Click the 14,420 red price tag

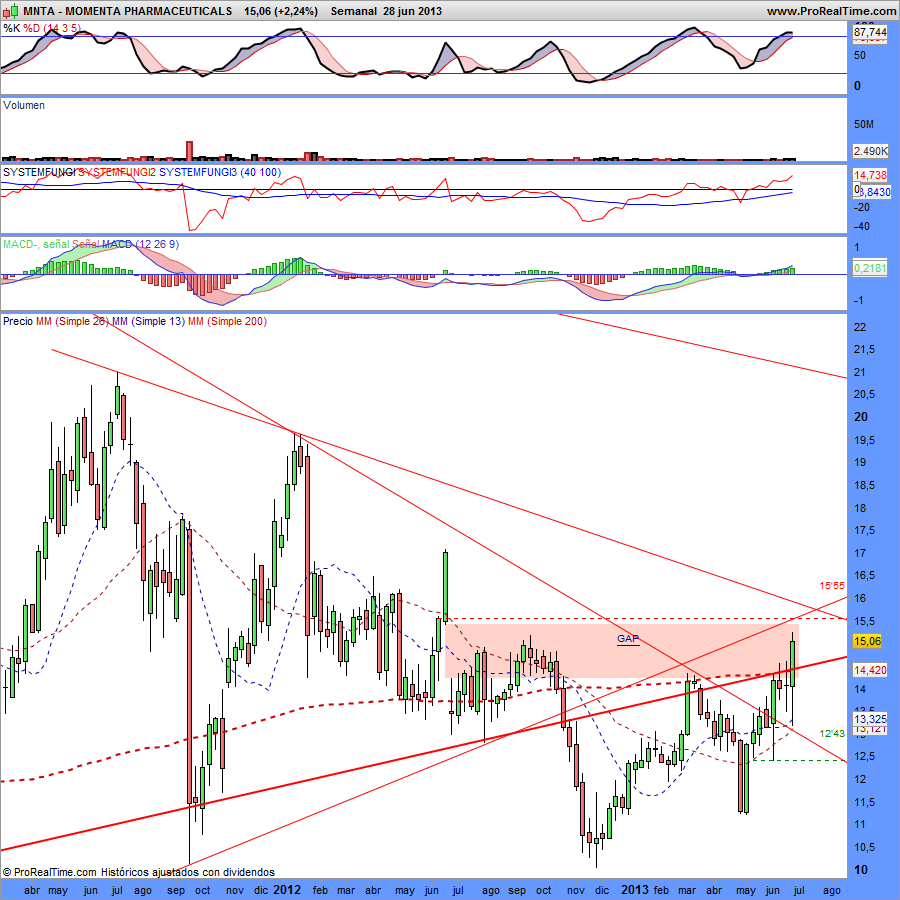(870, 670)
